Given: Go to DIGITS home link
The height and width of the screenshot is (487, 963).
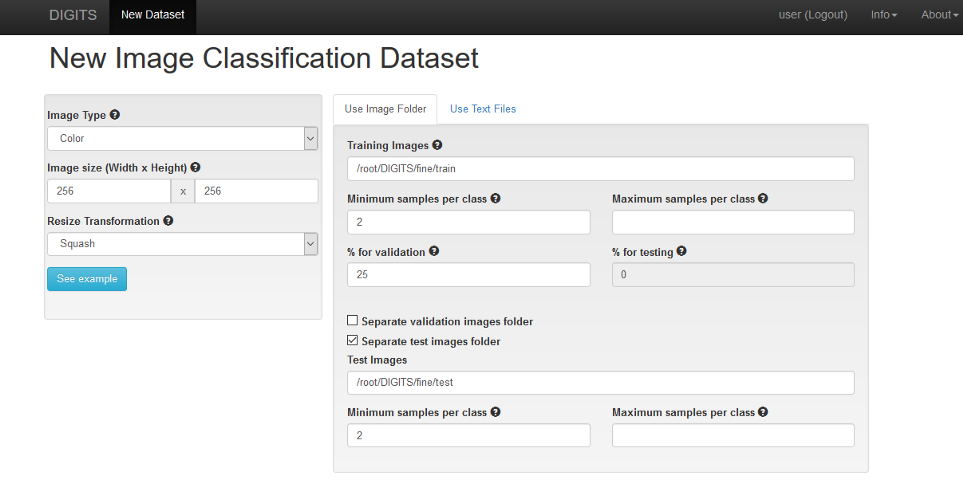Looking at the screenshot, I should [72, 15].
